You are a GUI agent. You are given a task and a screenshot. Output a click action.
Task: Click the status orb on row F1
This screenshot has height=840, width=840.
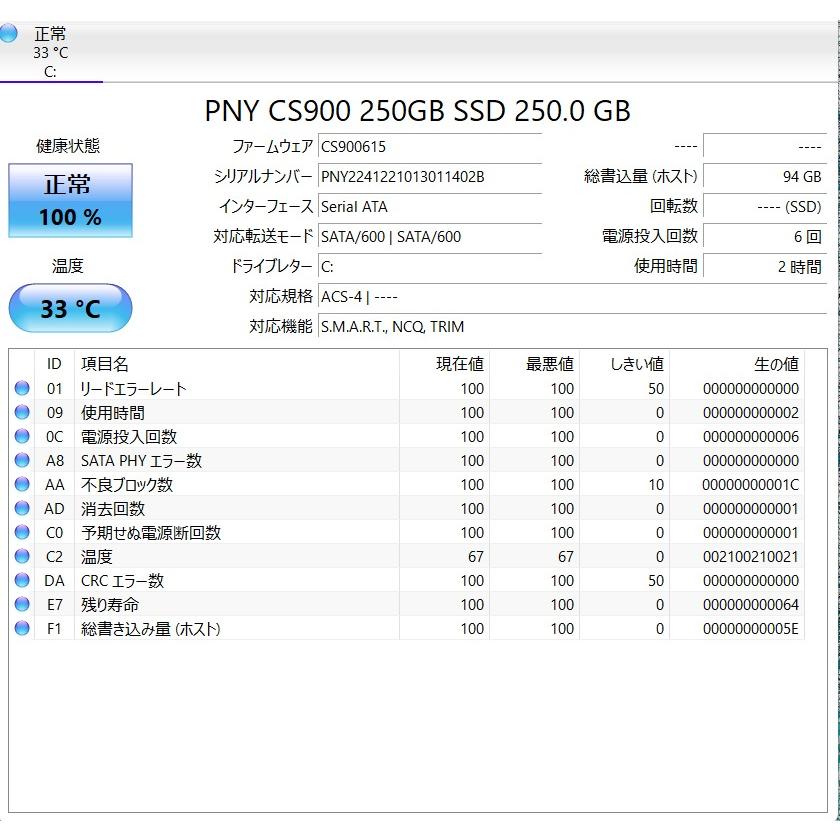click(22, 628)
